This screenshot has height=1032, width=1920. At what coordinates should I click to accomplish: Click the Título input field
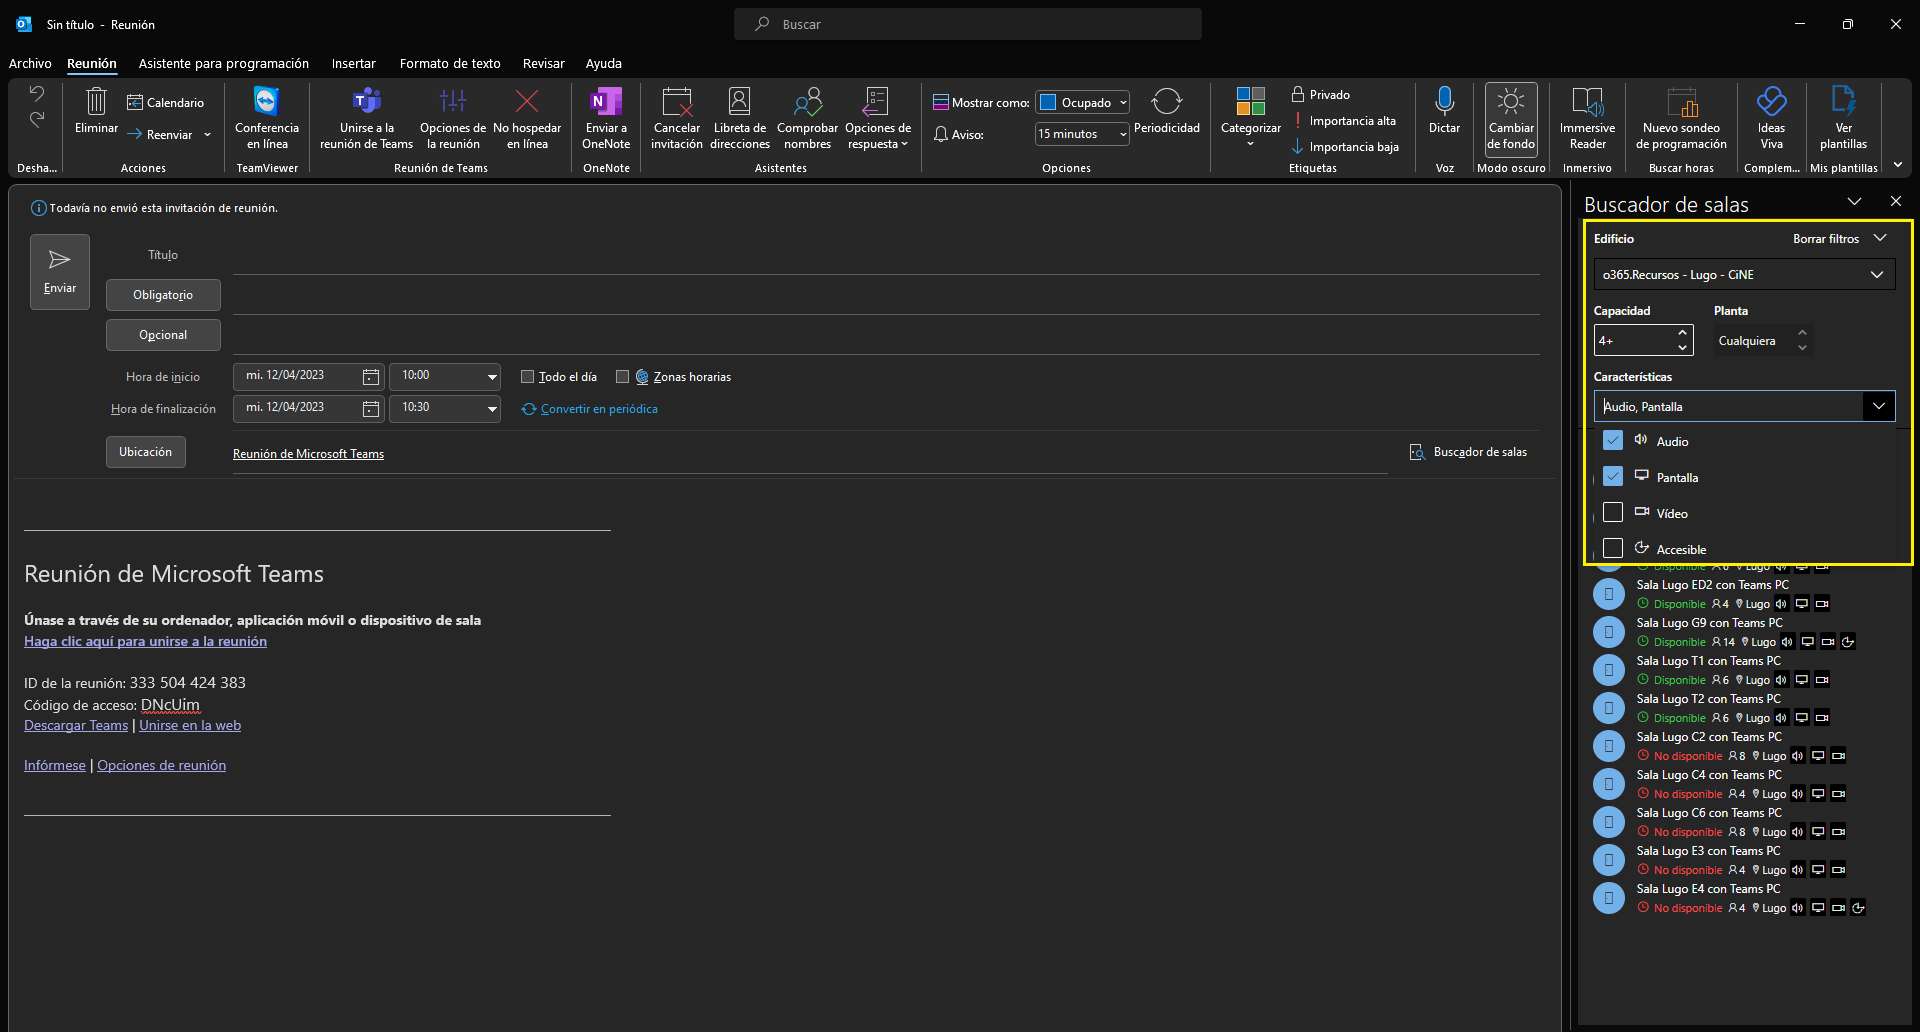pyautogui.click(x=886, y=256)
